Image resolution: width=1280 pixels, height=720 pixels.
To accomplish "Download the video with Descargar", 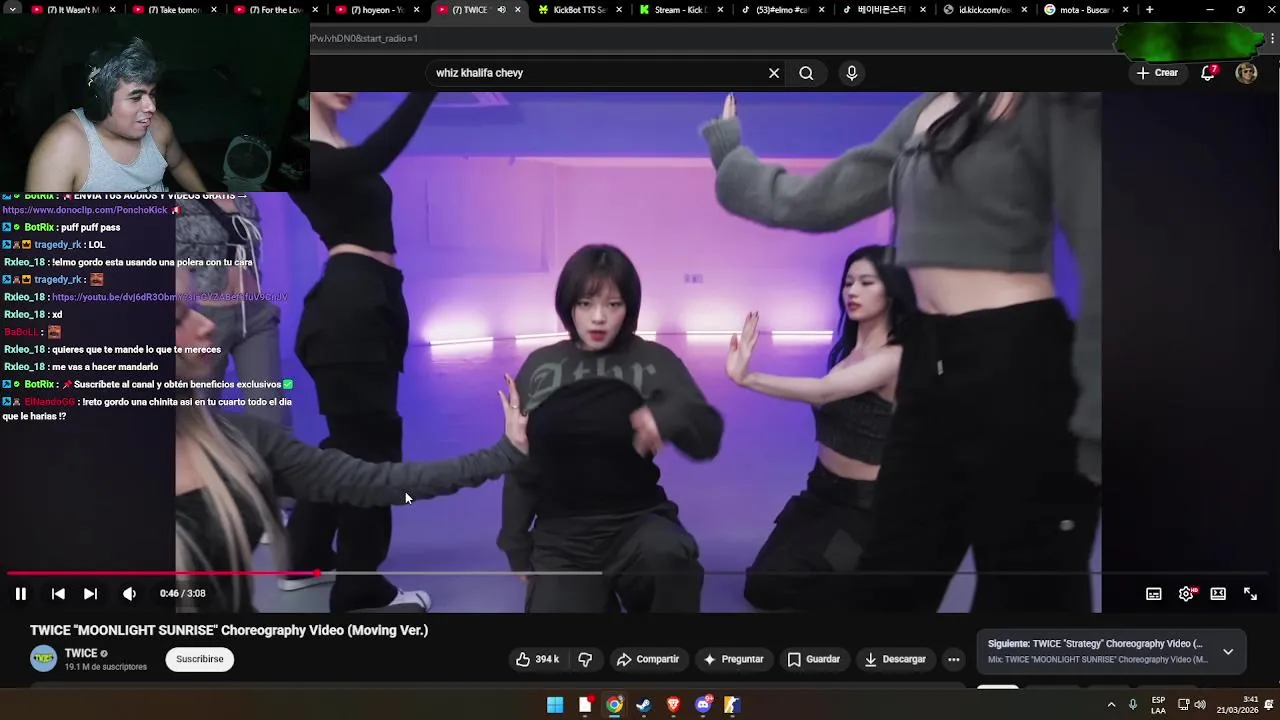I will 895,659.
